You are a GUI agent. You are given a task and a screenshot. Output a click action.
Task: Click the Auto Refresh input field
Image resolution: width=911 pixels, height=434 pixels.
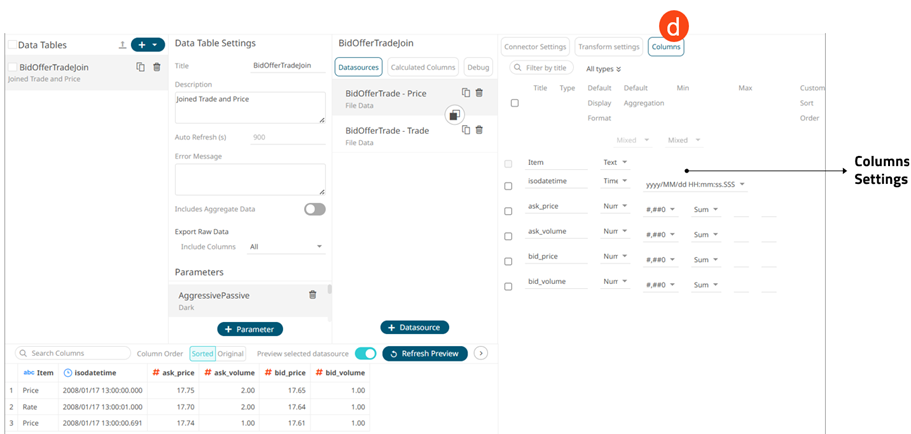288,138
